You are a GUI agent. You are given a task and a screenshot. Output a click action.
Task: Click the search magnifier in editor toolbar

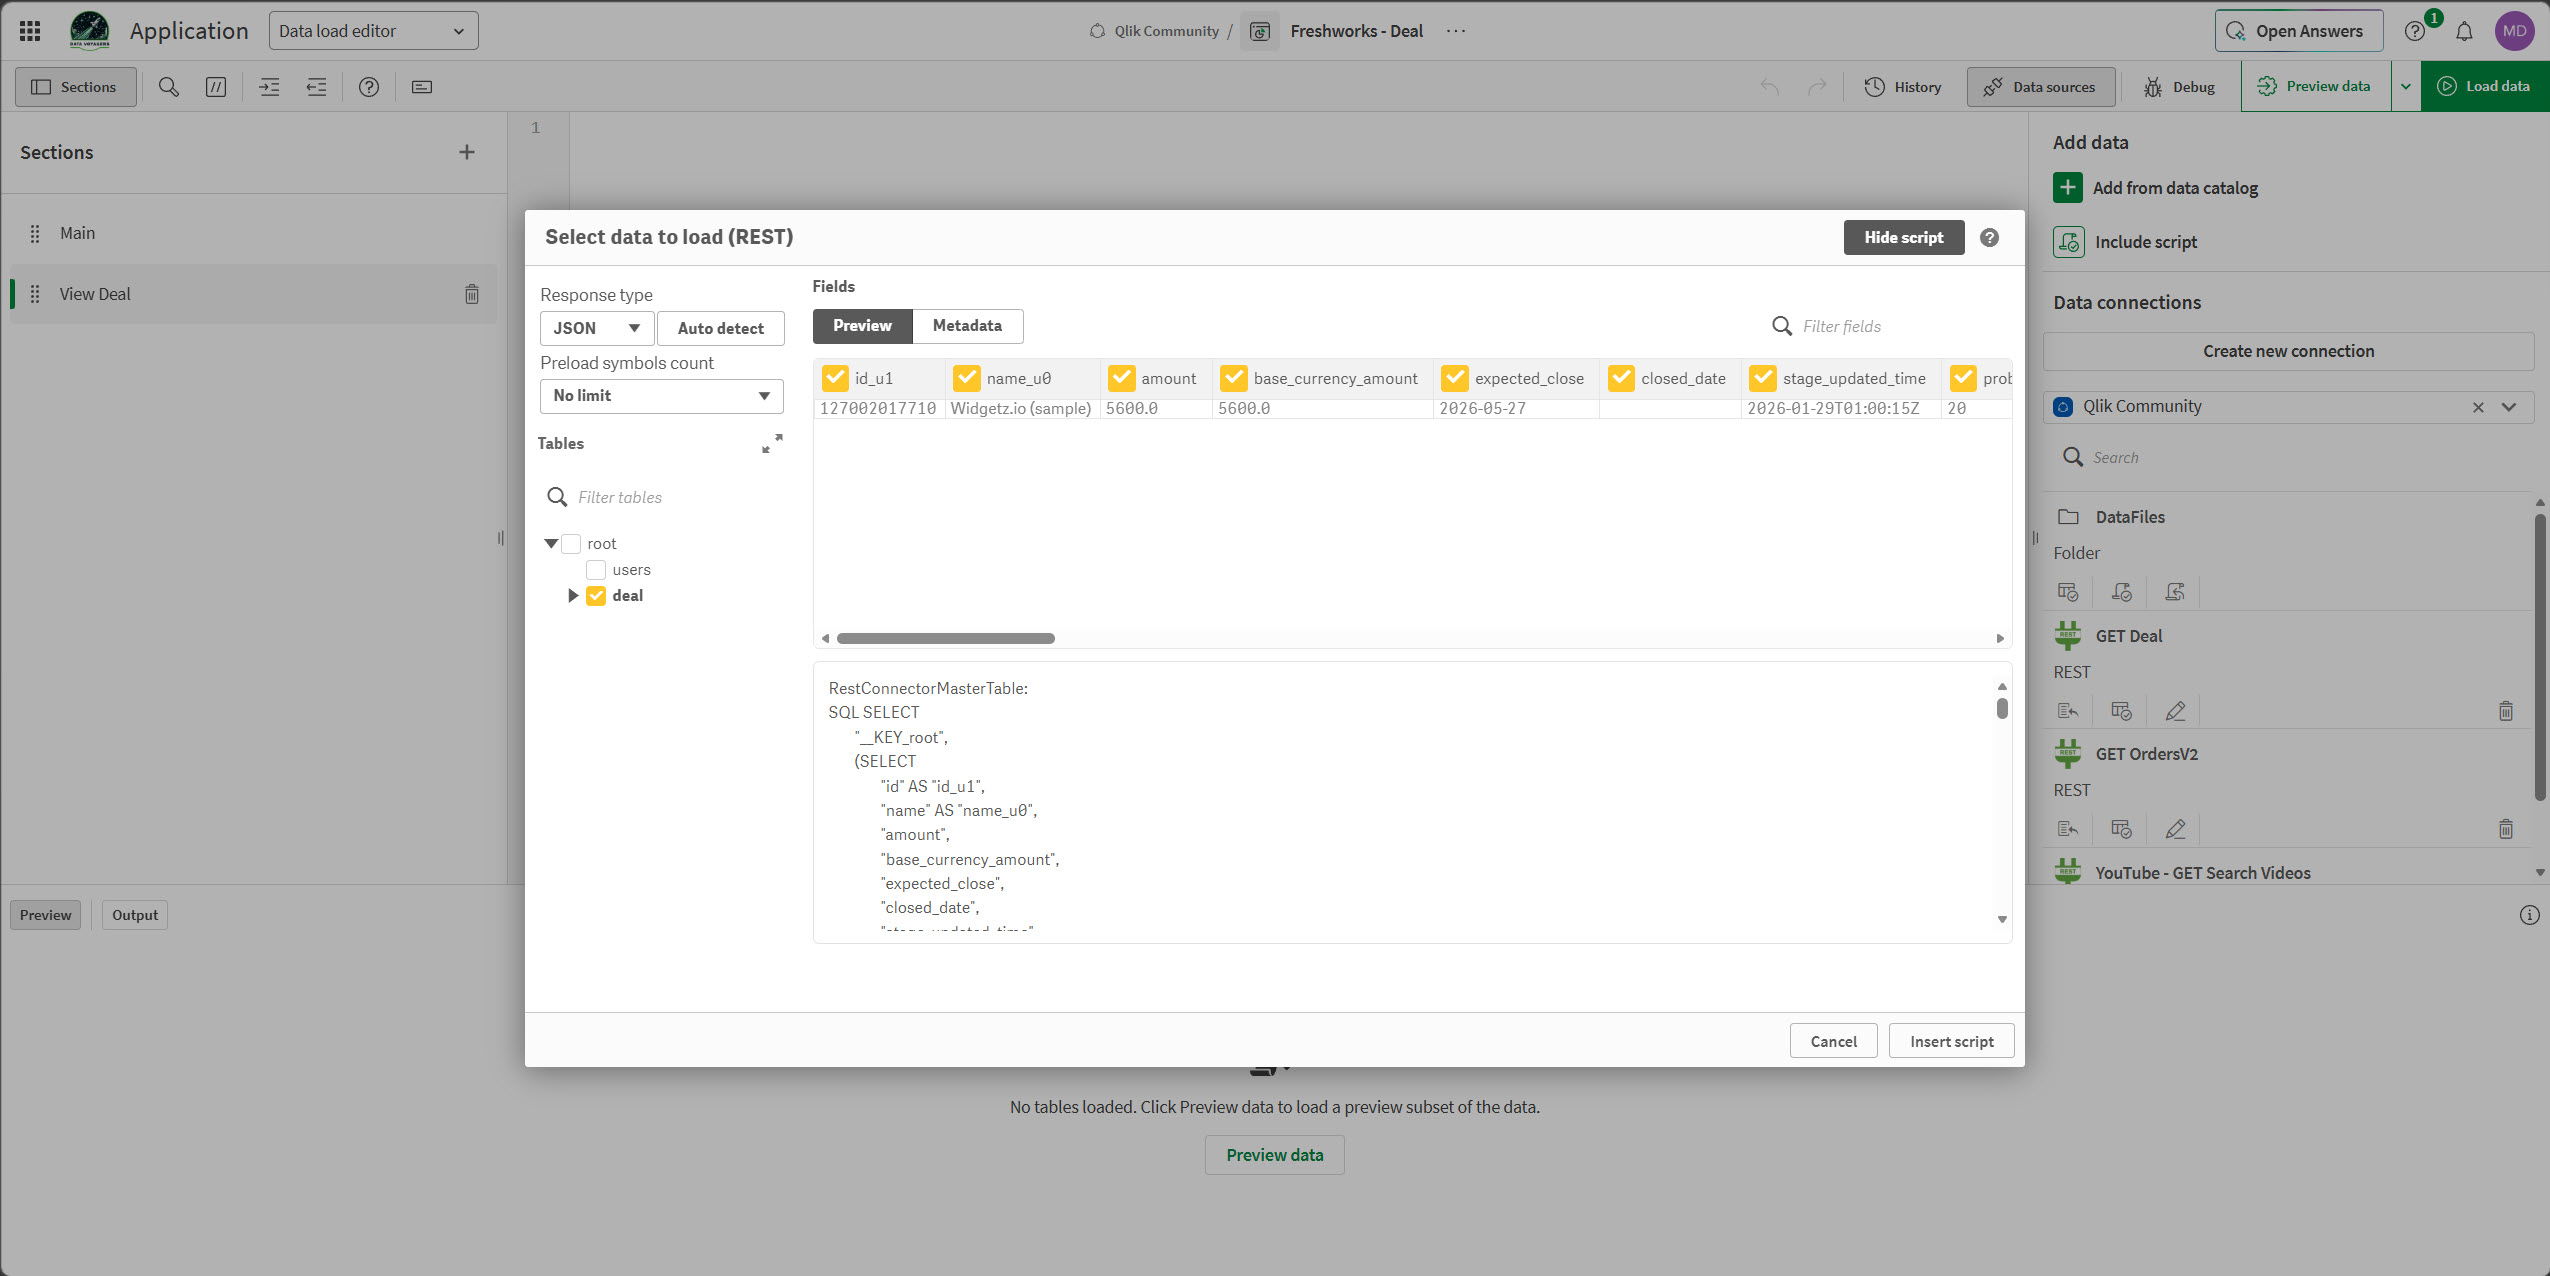click(x=169, y=87)
